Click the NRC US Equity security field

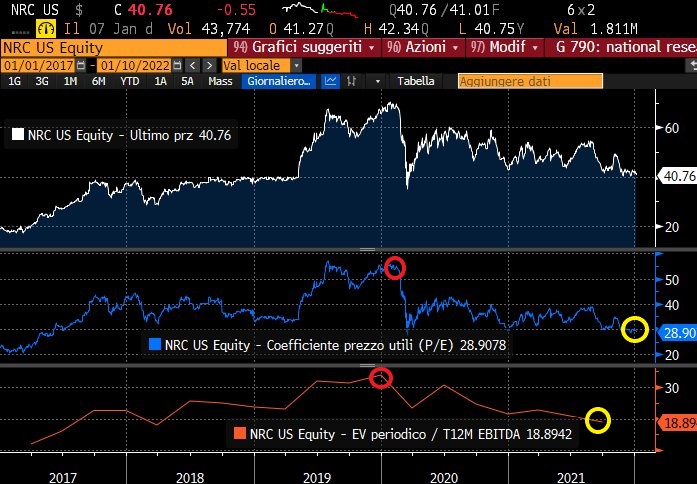[x=114, y=48]
